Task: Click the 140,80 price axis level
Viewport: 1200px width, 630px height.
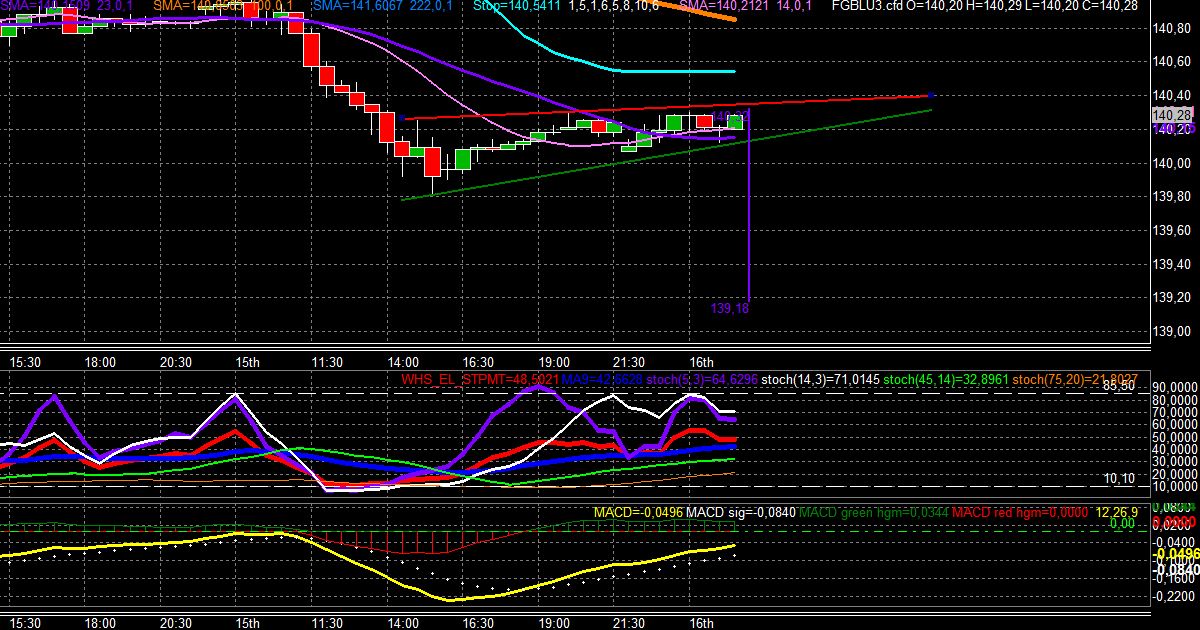Action: (x=1171, y=28)
